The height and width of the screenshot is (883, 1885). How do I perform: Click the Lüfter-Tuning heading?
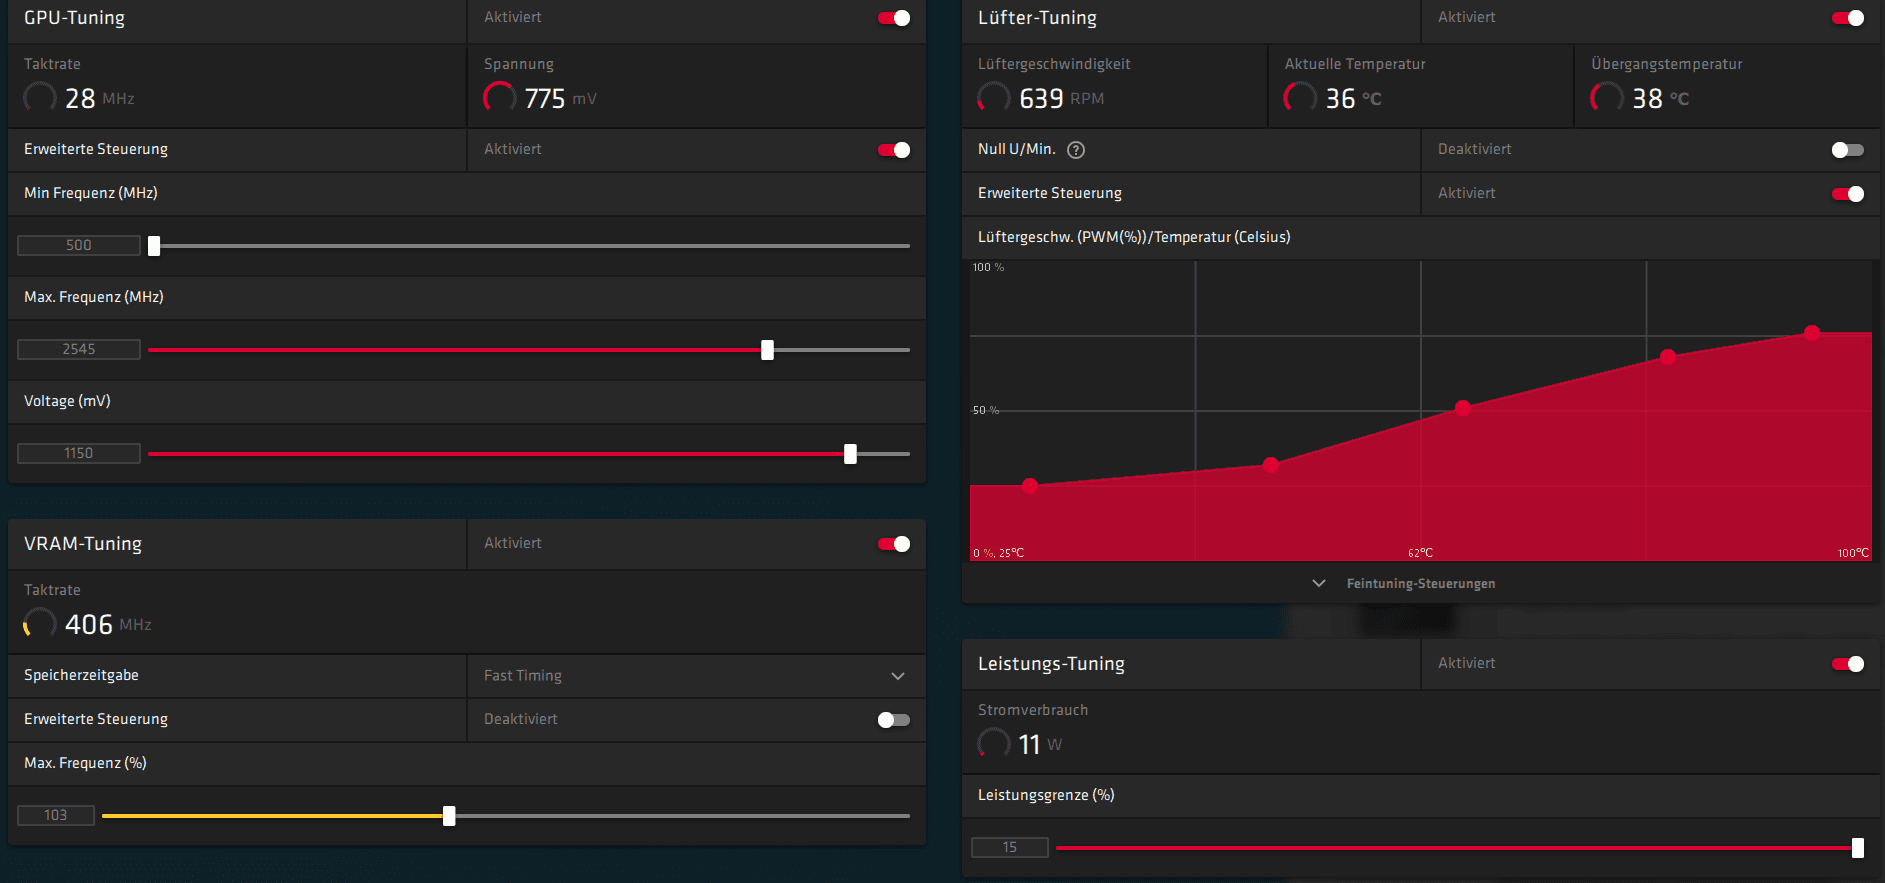[1037, 18]
